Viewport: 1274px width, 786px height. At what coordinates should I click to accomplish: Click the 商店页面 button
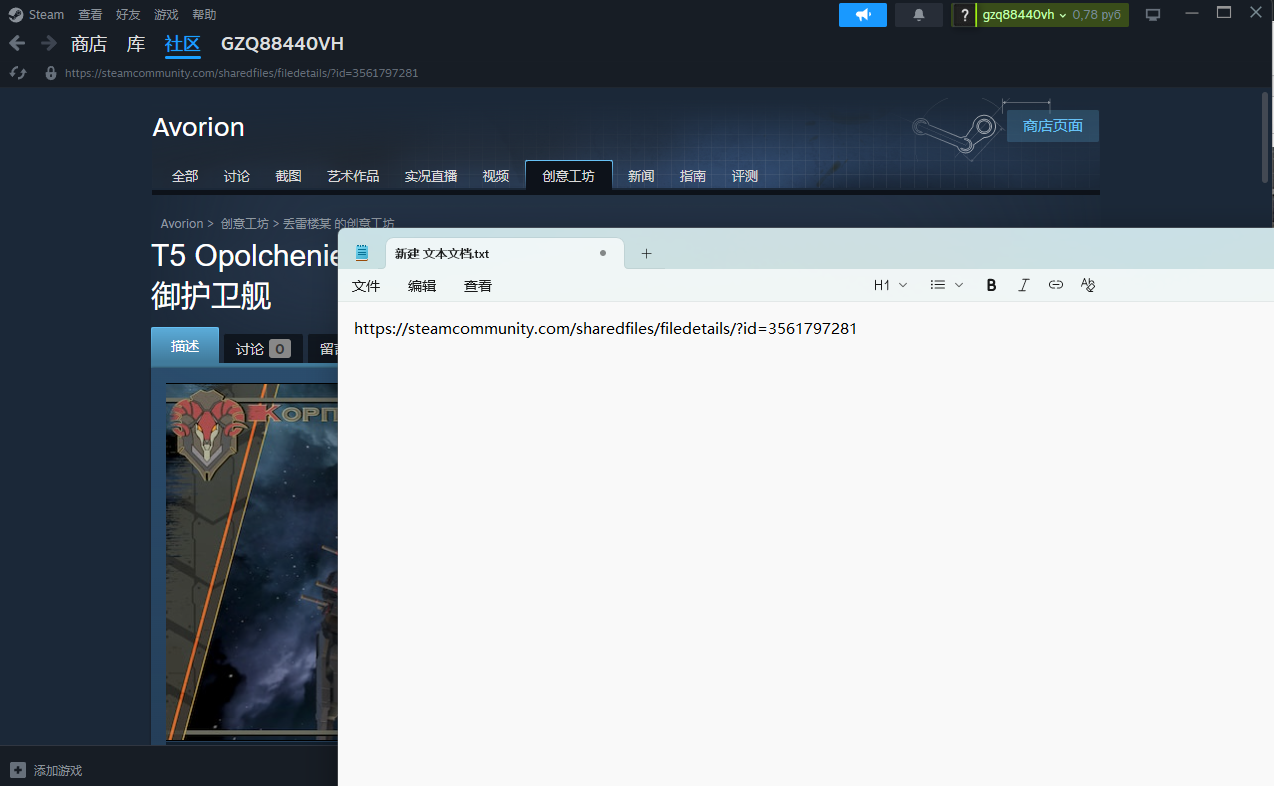1052,126
